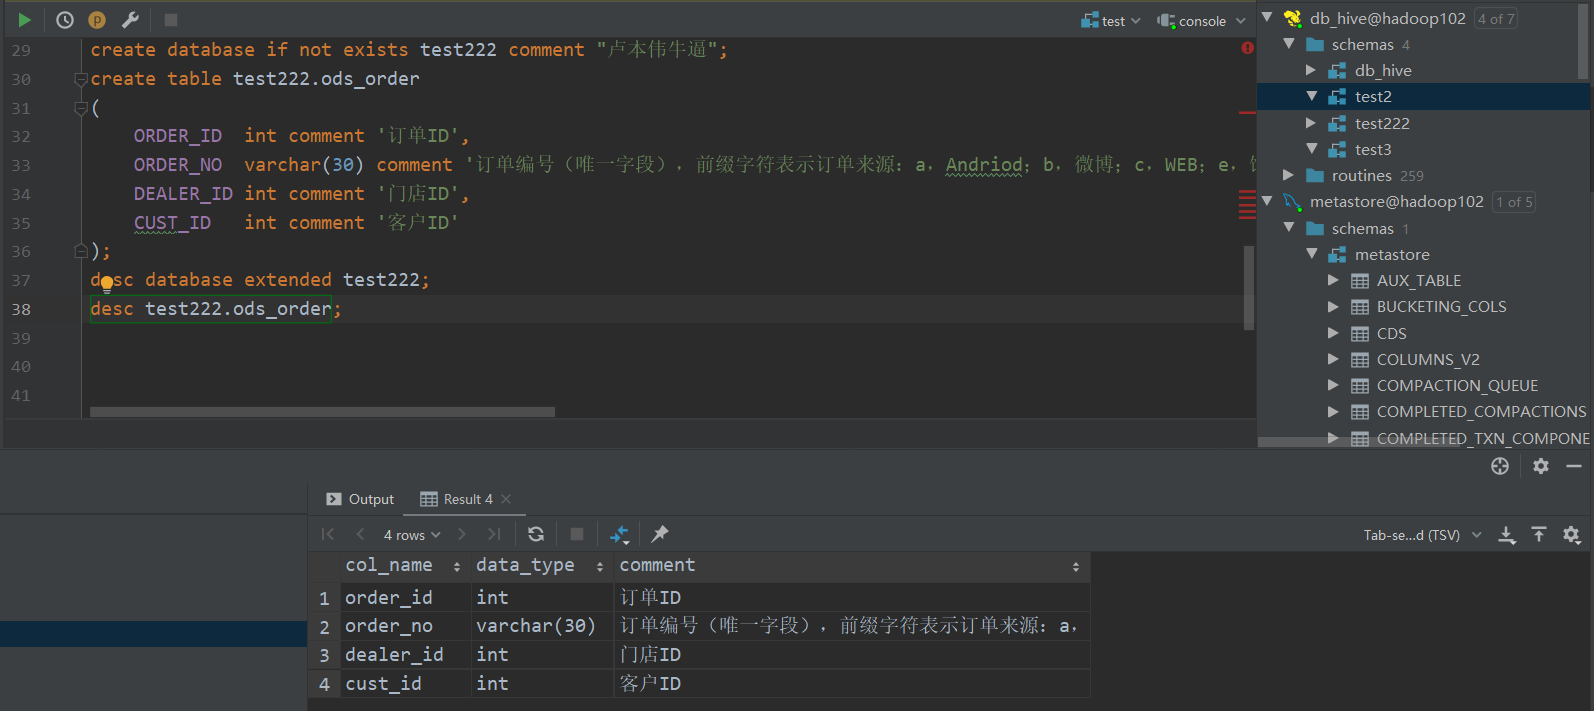Switch to the Output tab
Viewport: 1594px width, 711px height.
pos(360,499)
